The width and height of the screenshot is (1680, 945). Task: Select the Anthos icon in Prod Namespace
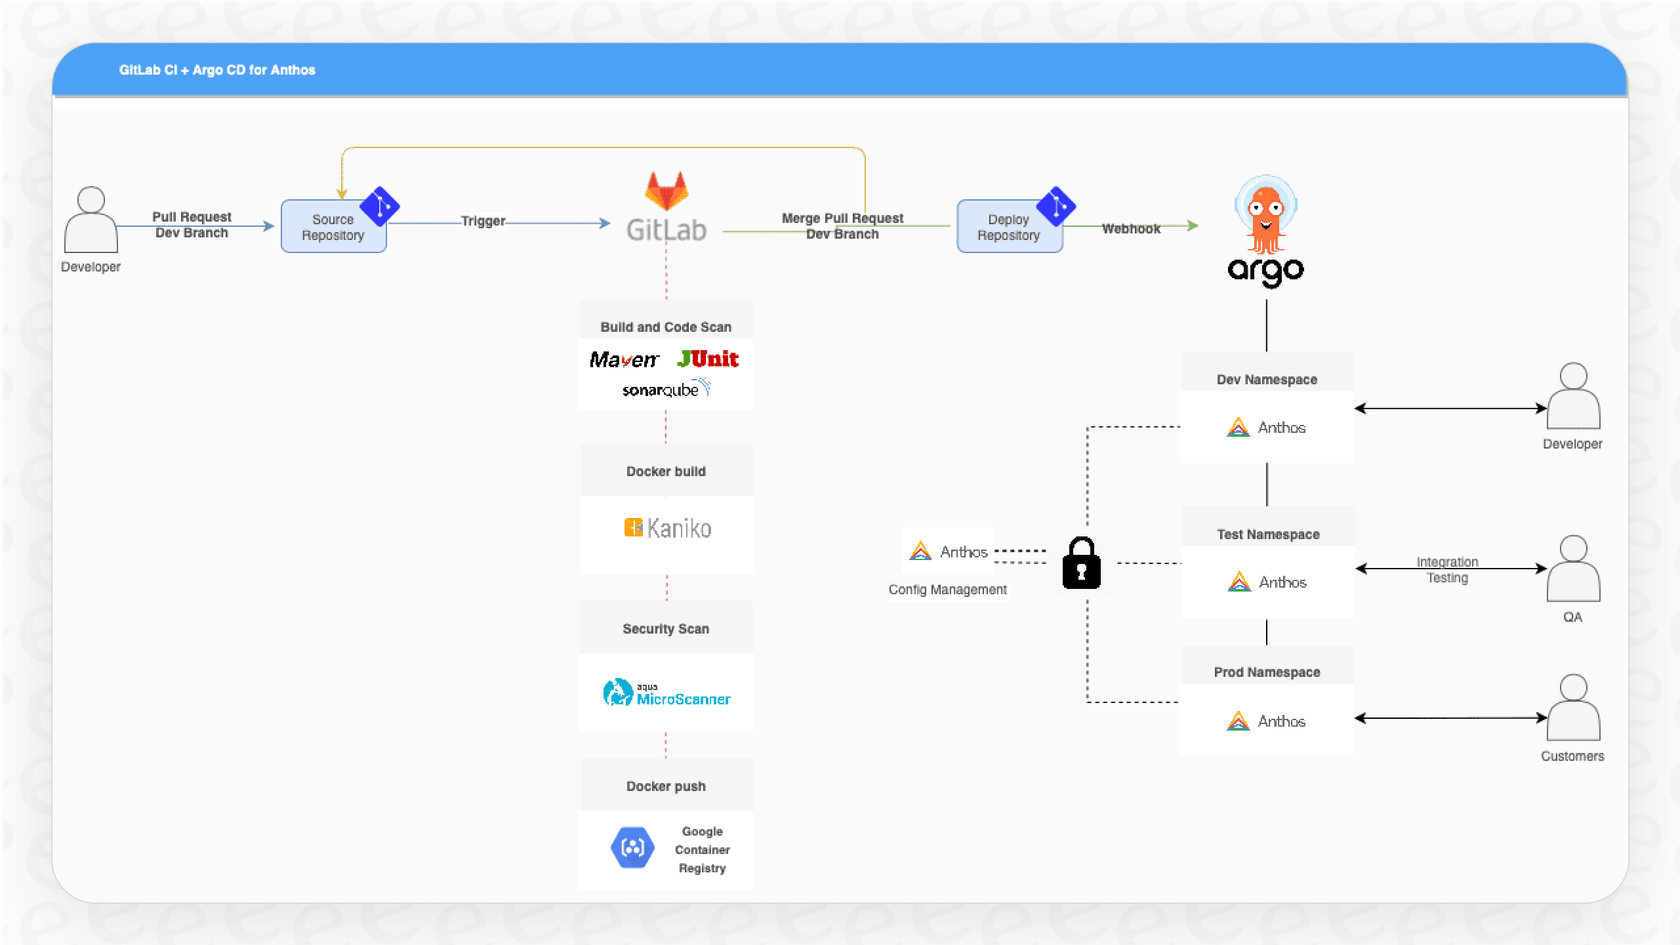coord(1240,720)
